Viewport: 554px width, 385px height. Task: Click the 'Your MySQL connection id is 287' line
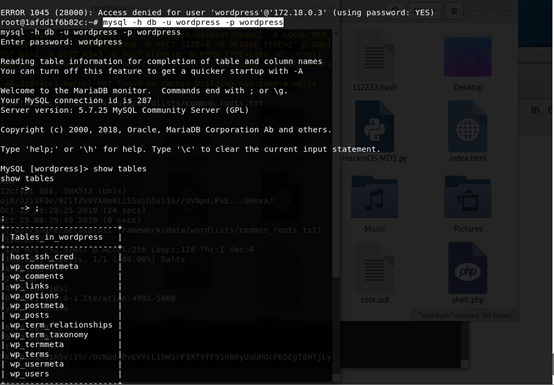coord(76,101)
